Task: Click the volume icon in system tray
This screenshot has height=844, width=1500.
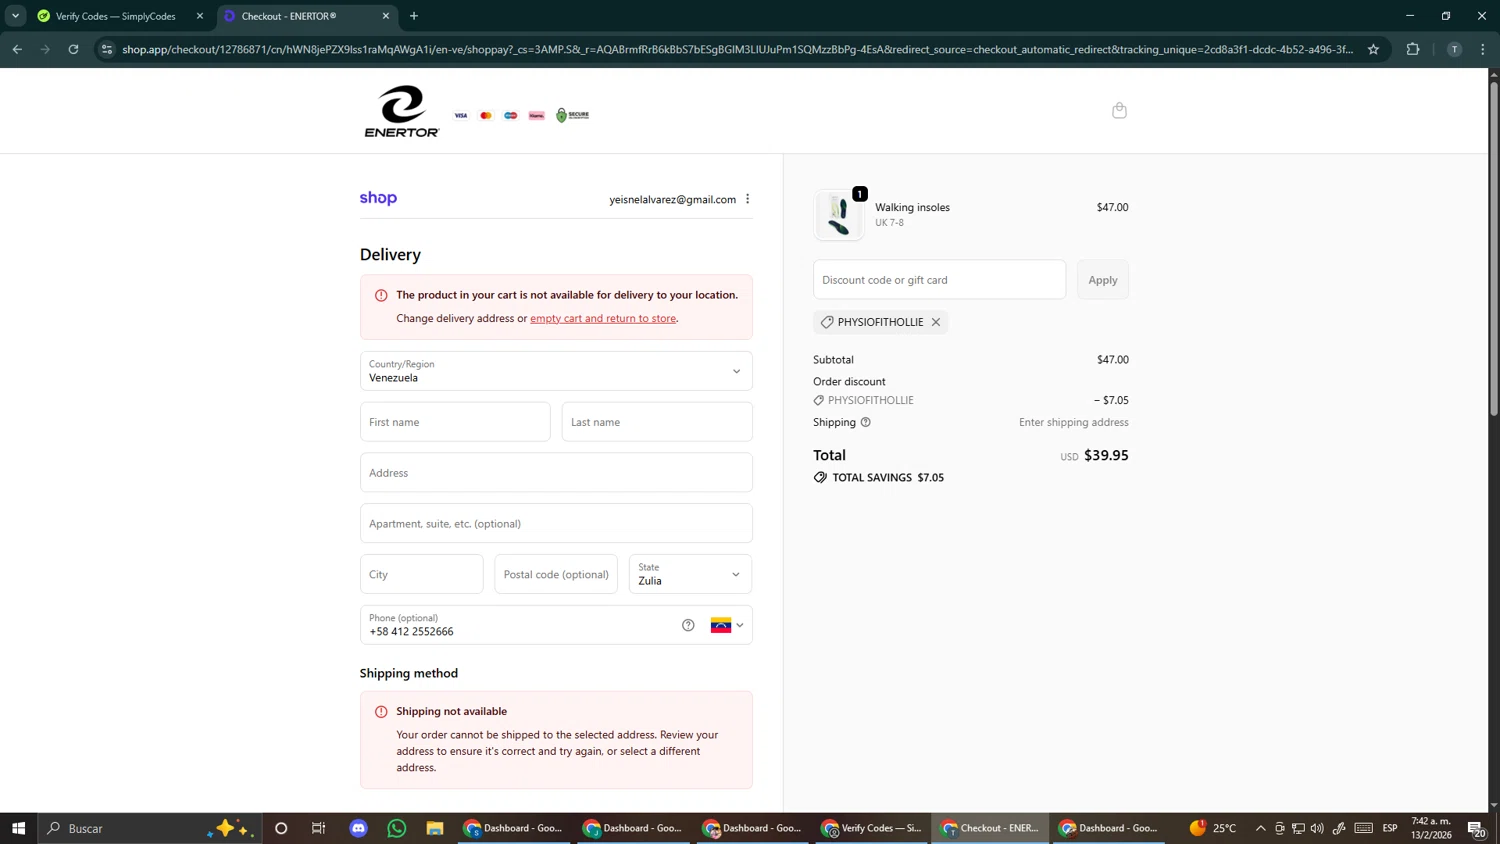Action: pyautogui.click(x=1317, y=828)
